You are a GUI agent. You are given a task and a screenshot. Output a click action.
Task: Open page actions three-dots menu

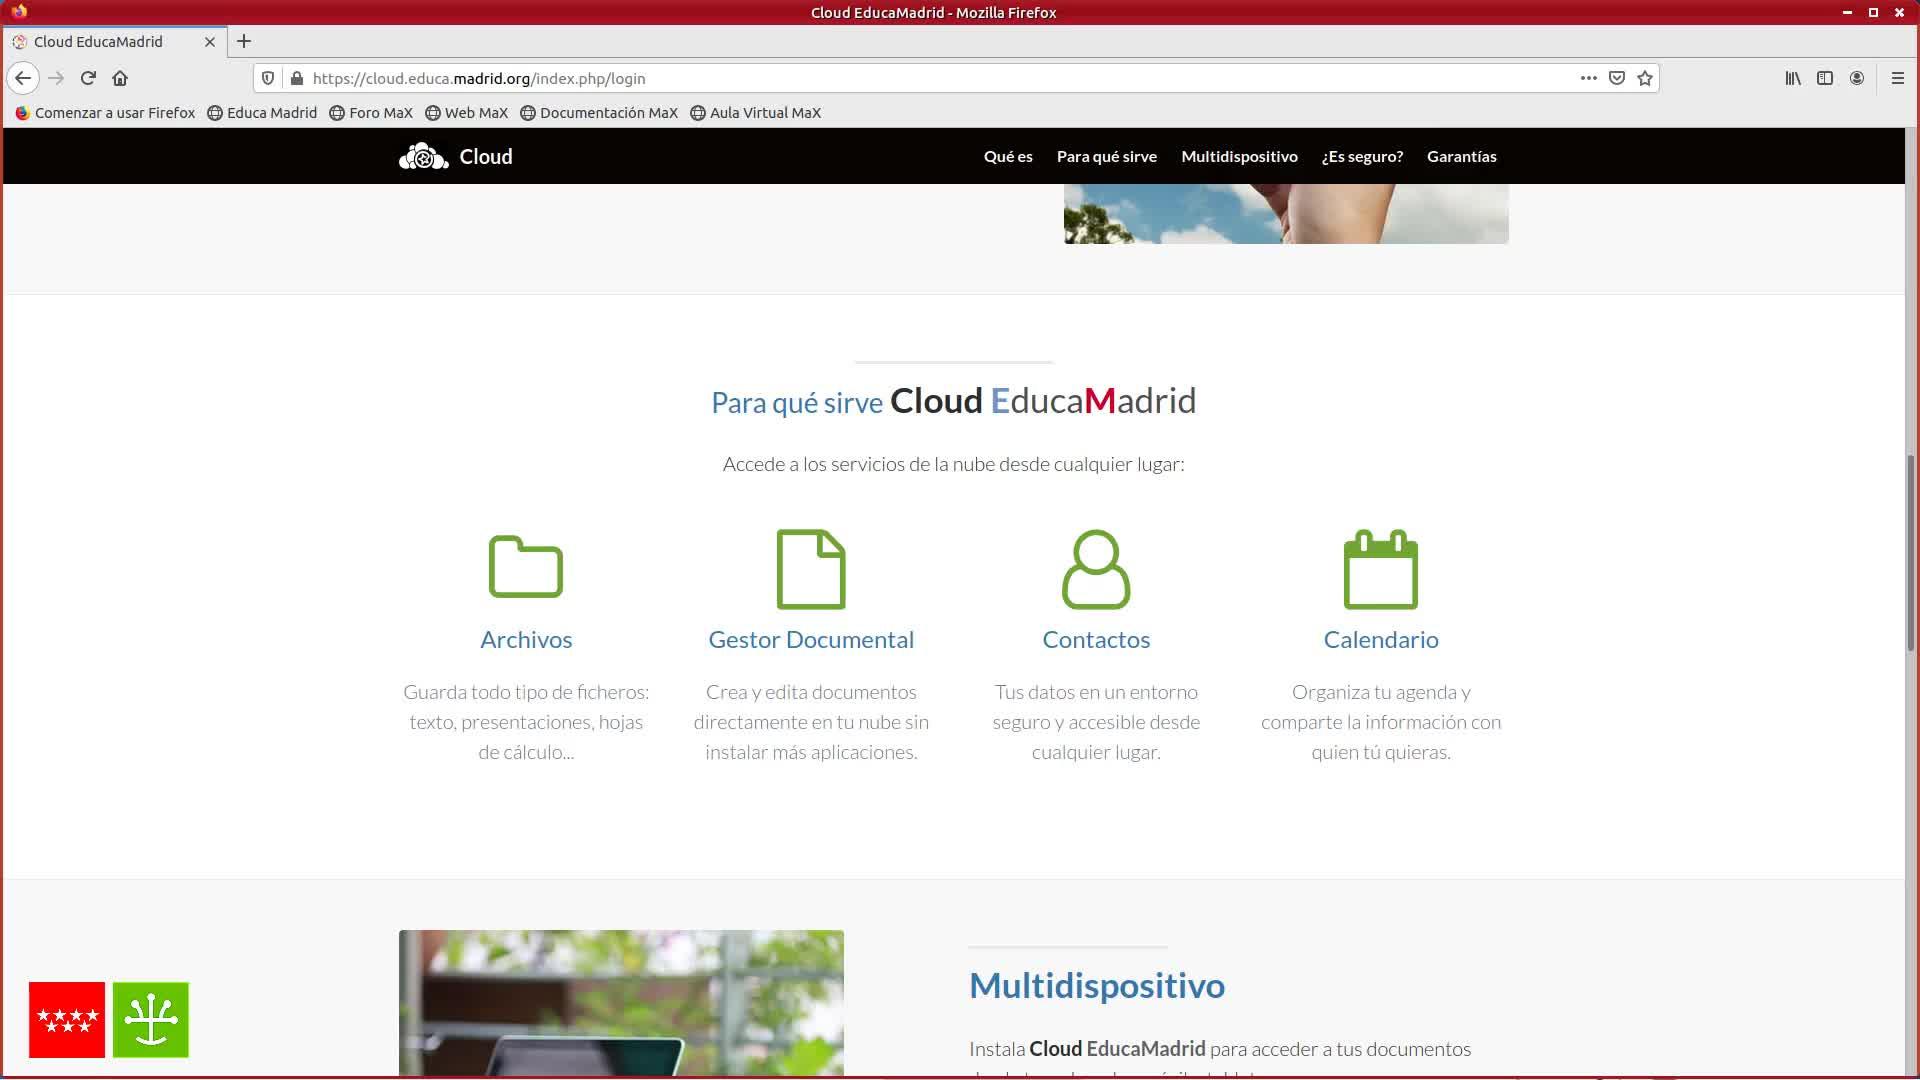tap(1588, 78)
